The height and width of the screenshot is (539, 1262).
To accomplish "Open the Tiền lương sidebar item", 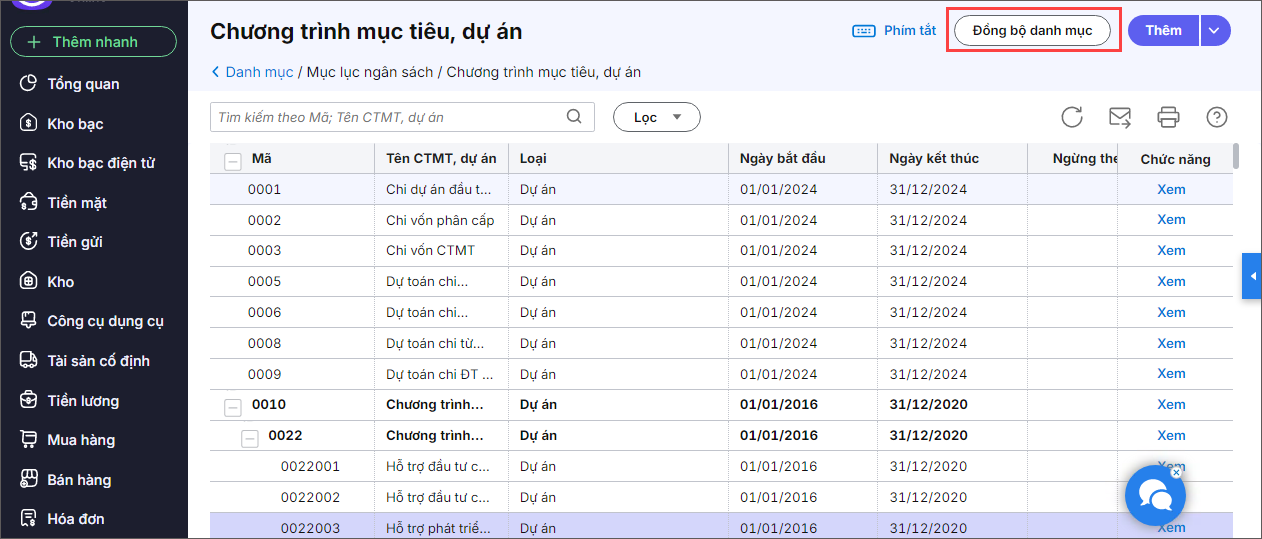I will 83,401.
